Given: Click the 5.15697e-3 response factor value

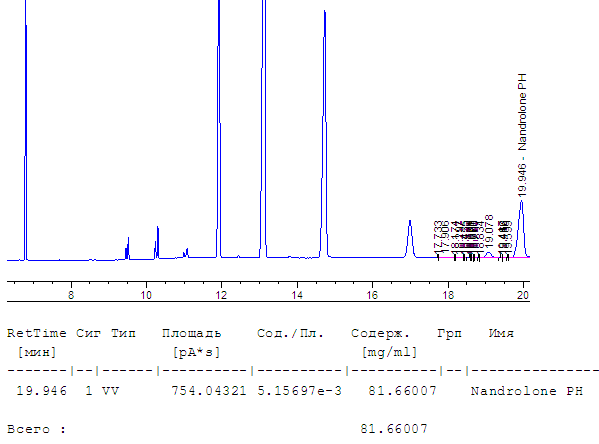Looking at the screenshot, I should [x=300, y=391].
